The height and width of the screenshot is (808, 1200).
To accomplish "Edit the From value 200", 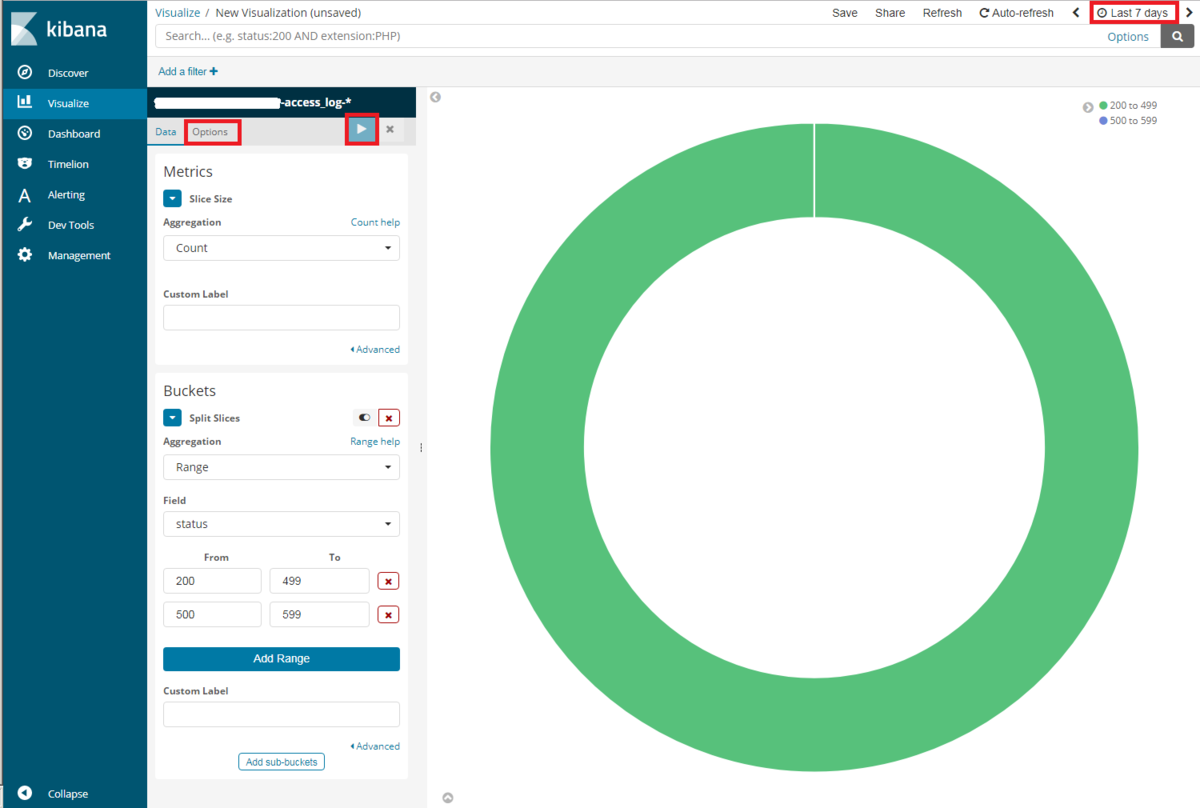I will click(x=212, y=581).
